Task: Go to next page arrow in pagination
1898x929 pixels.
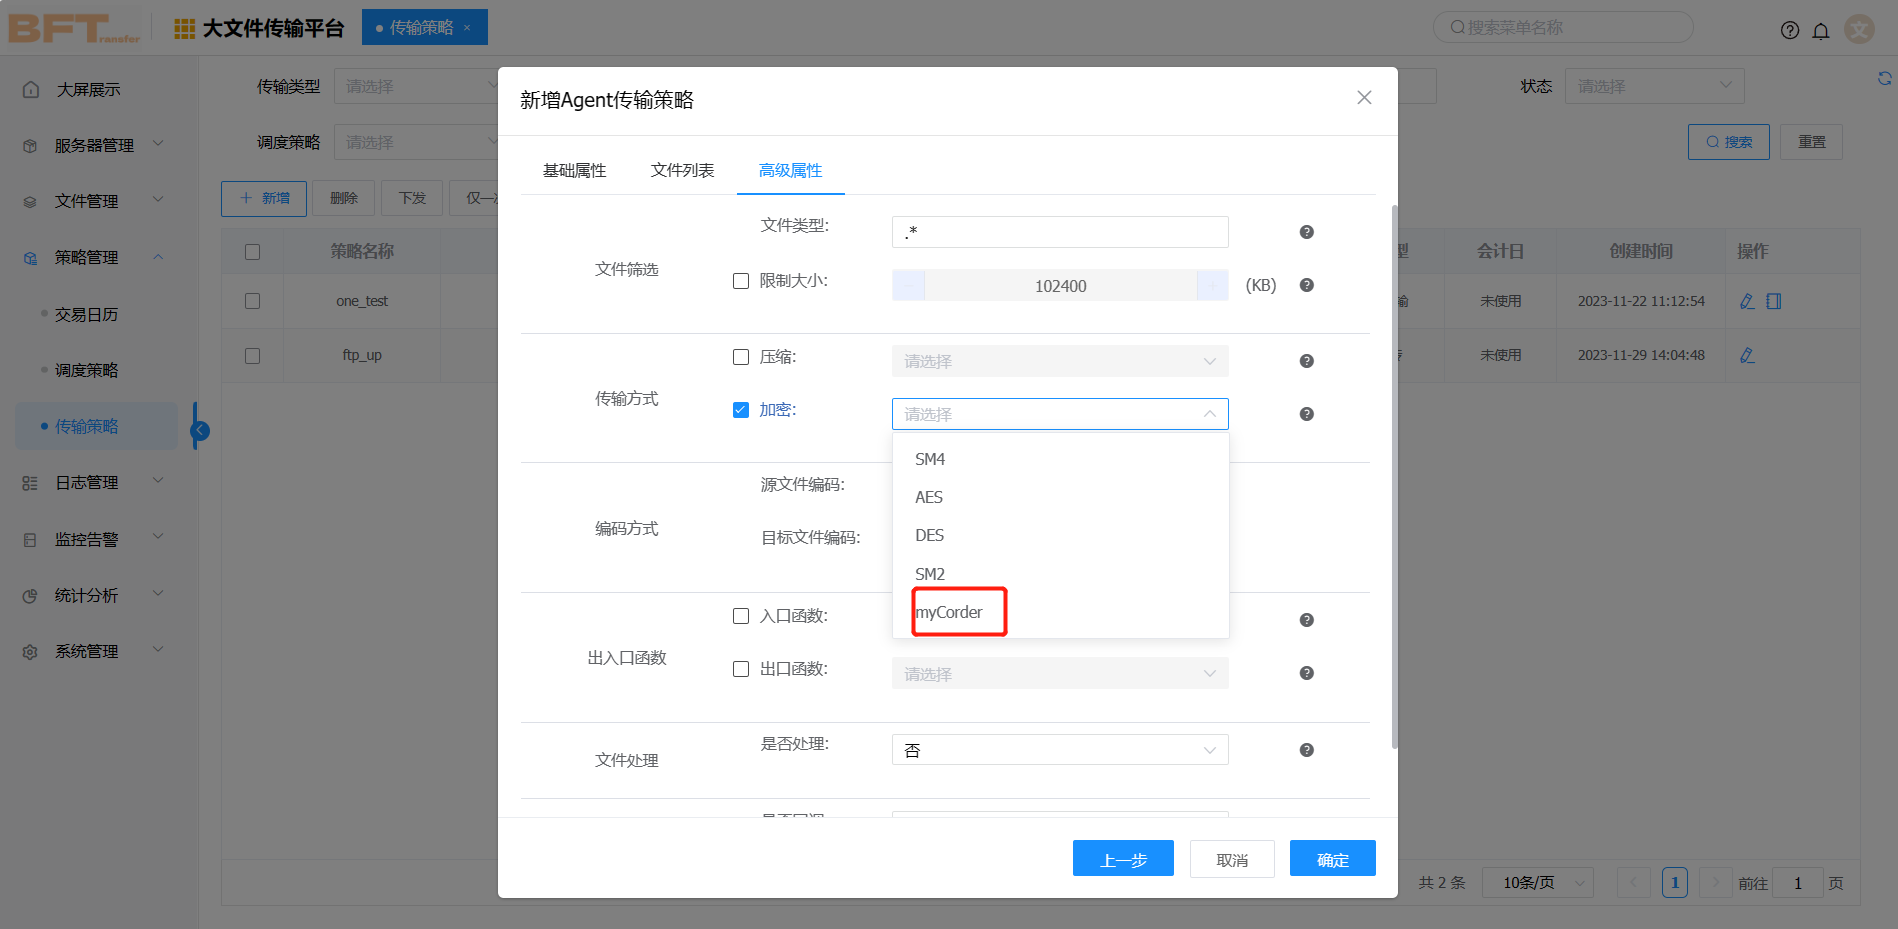Action: click(1716, 883)
